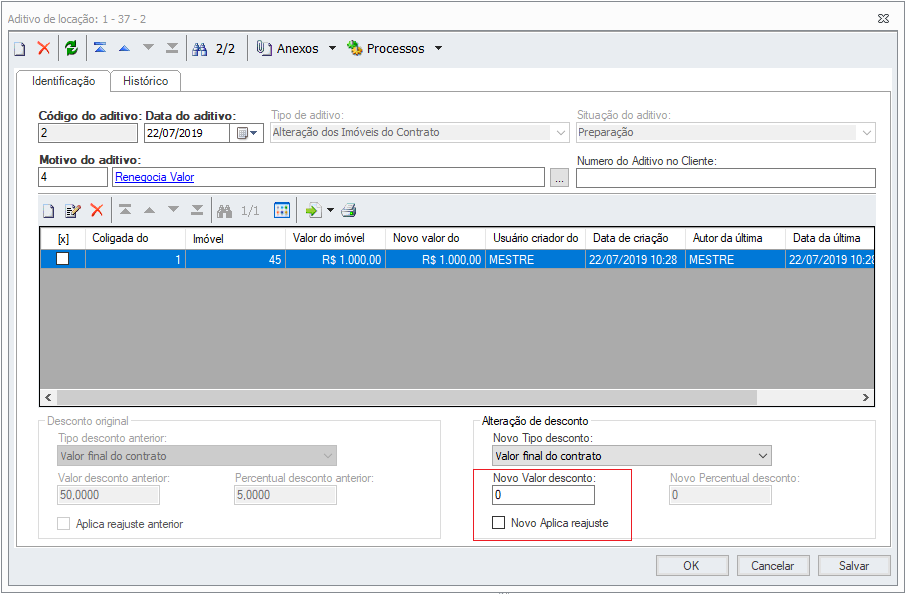This screenshot has width=905, height=594.
Task: Switch to Identificação tab
Action: [63, 81]
